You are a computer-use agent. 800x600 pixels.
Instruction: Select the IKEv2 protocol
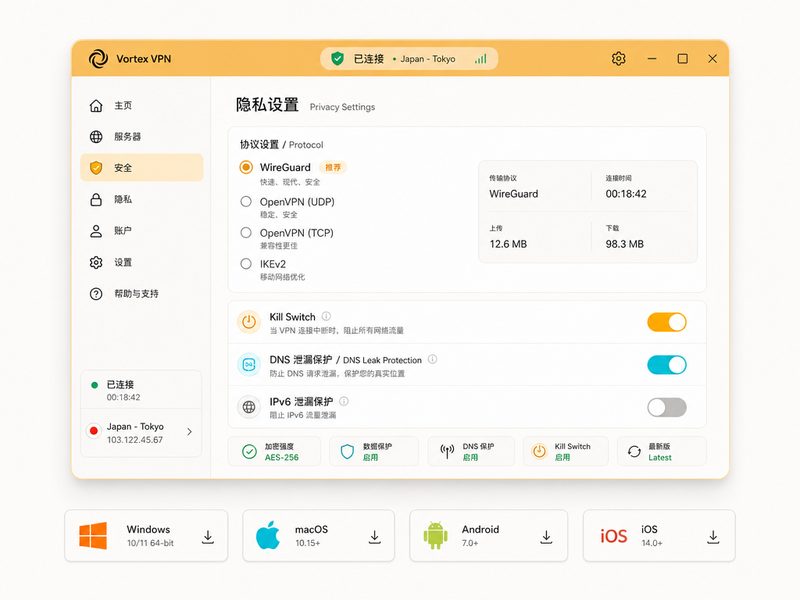(x=246, y=264)
